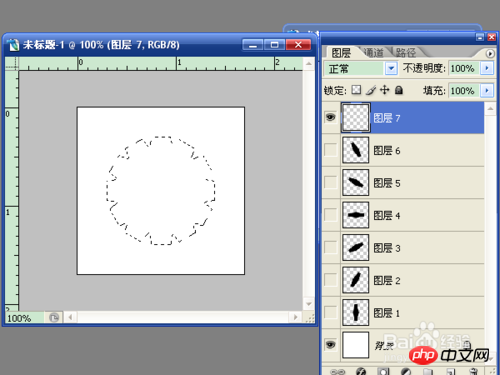
Task: Toggle visibility of the 背景 layer
Action: pyautogui.click(x=330, y=344)
